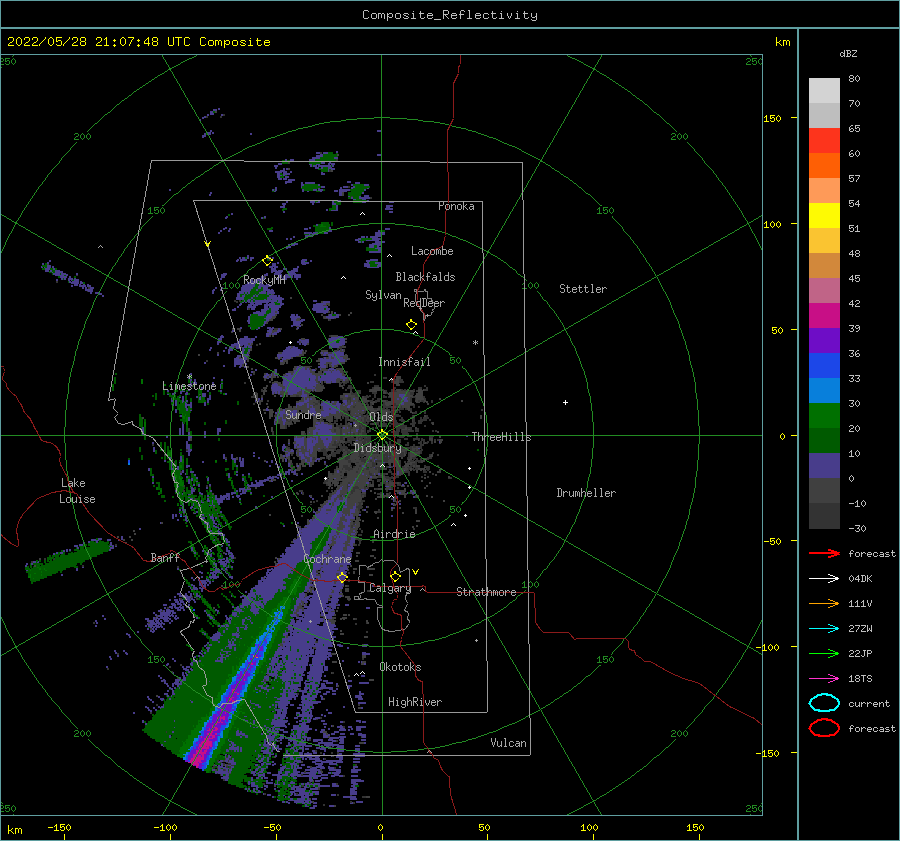This screenshot has height=841, width=900.
Task: Click the dBZ legend heading
Action: pyautogui.click(x=848, y=53)
